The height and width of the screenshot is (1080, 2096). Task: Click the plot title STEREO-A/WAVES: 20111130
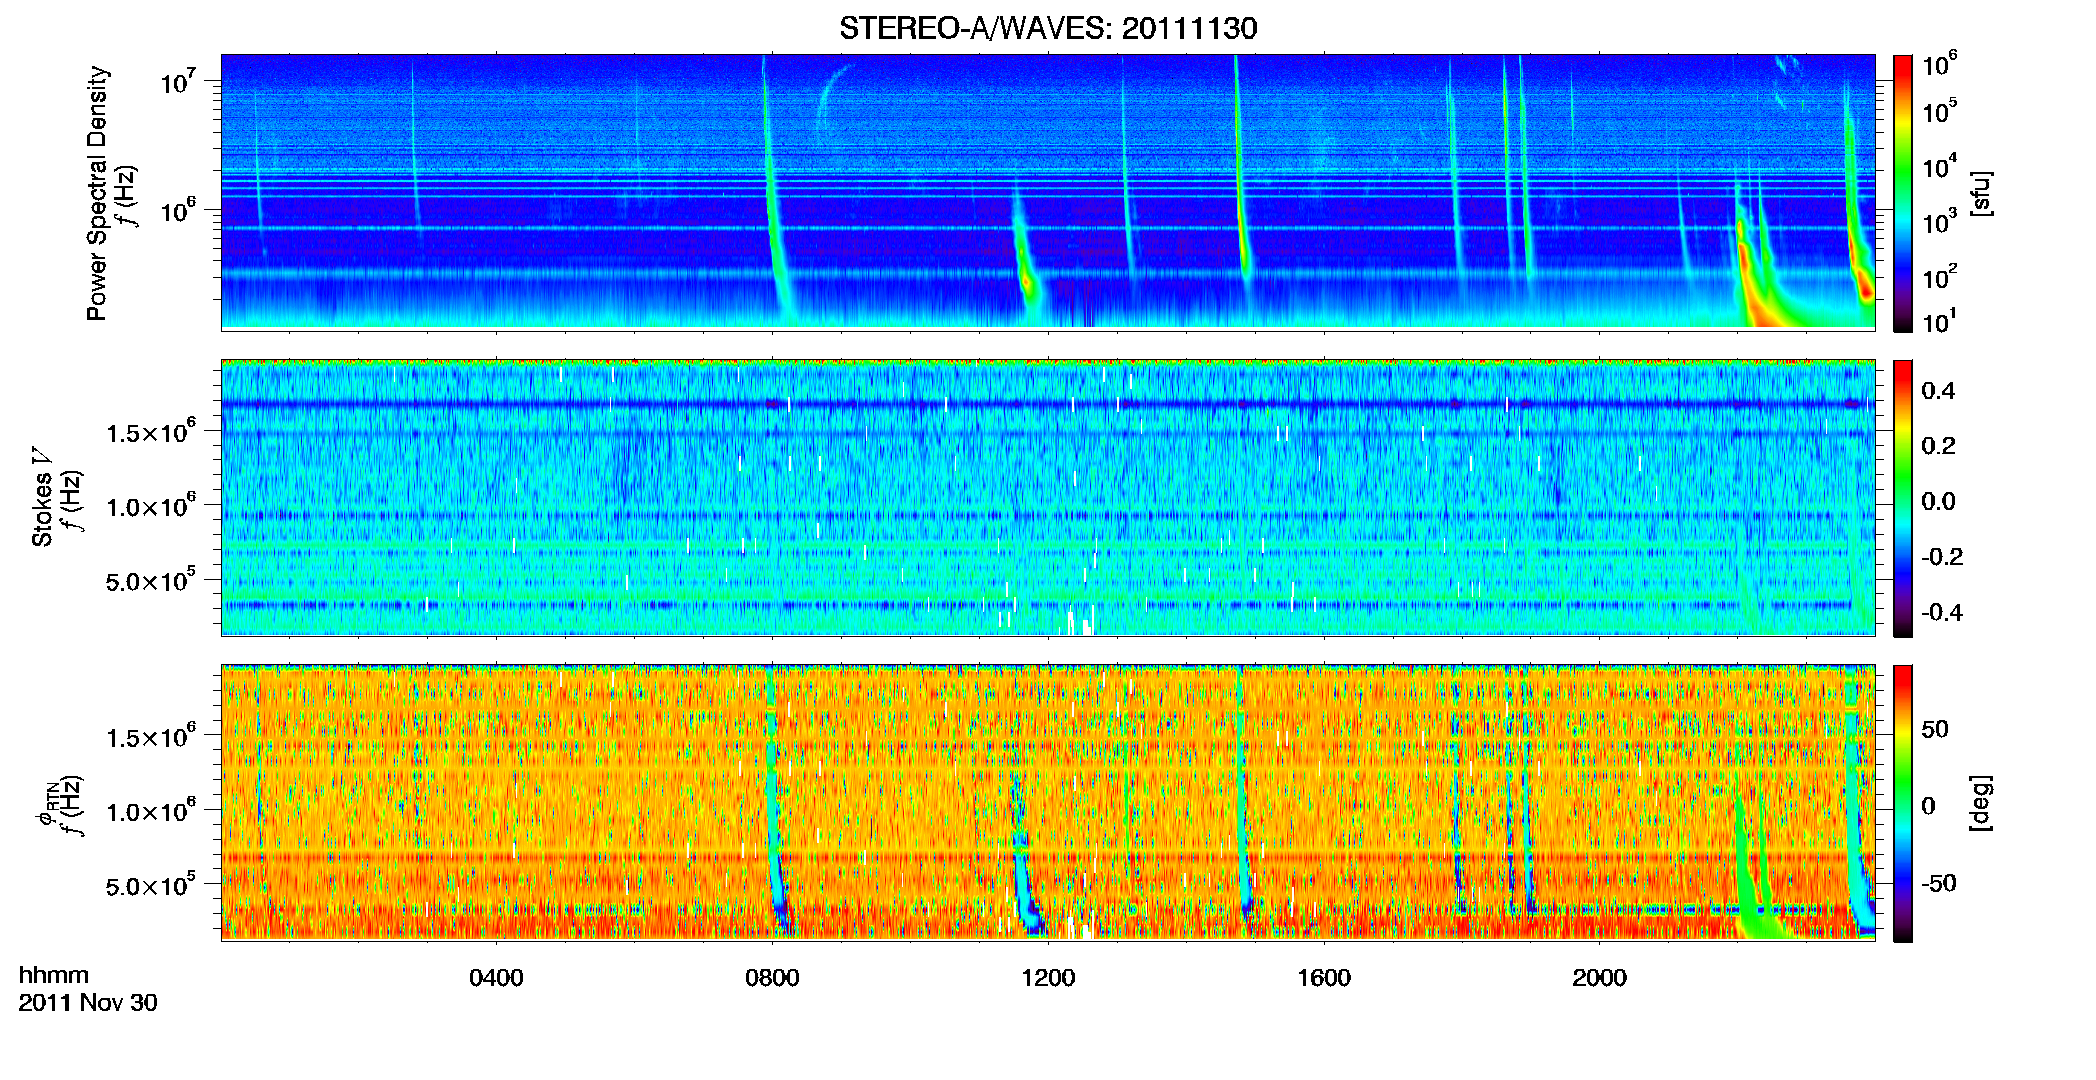pos(1048,28)
